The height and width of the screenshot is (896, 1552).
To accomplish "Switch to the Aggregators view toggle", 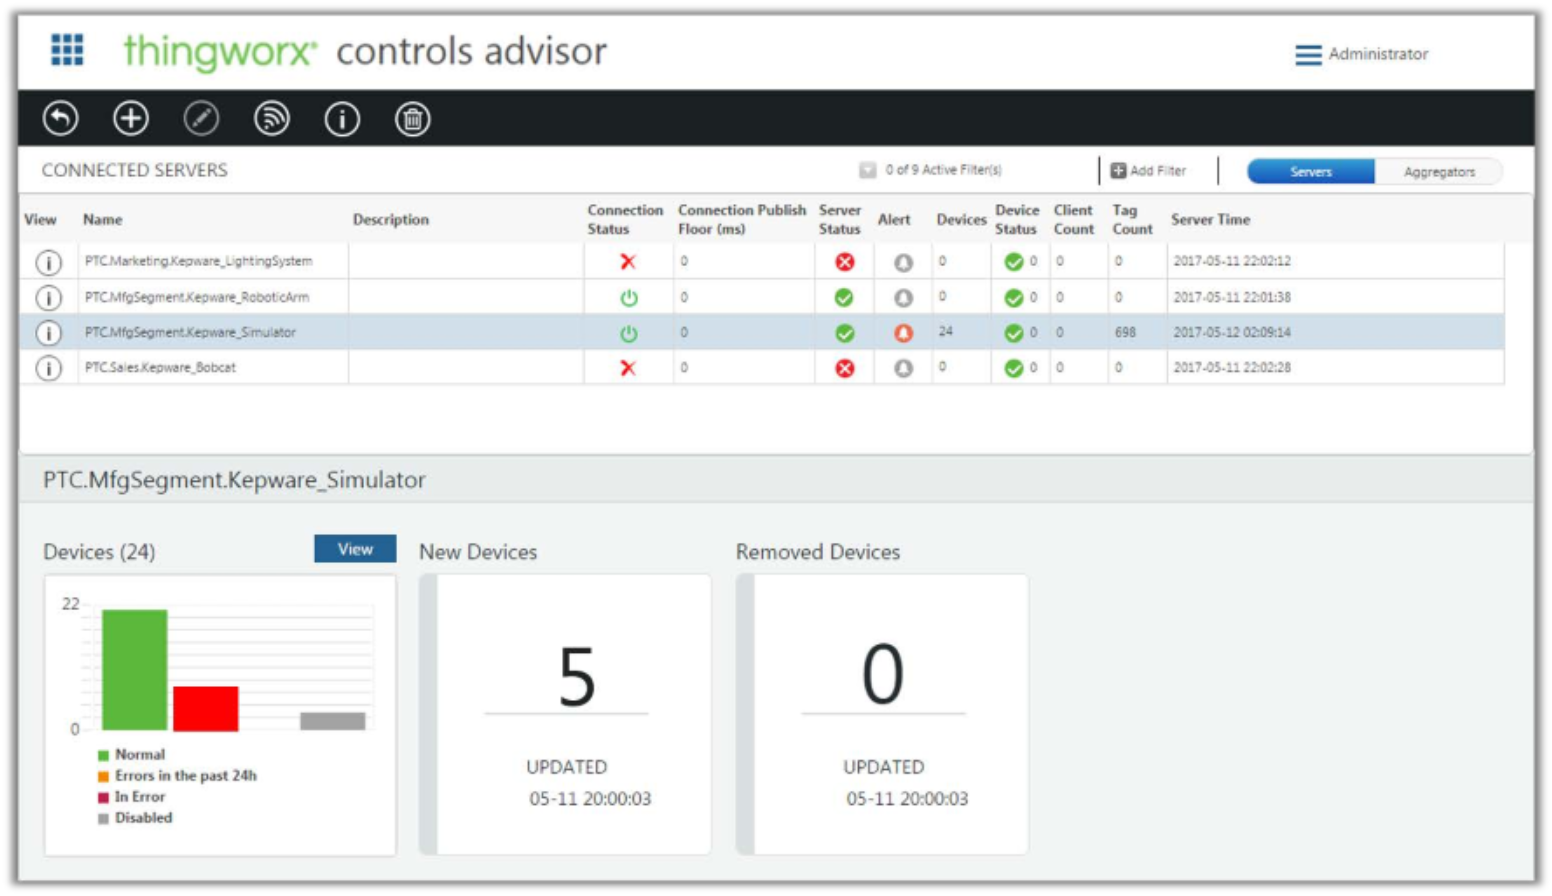I will 1438,172.
